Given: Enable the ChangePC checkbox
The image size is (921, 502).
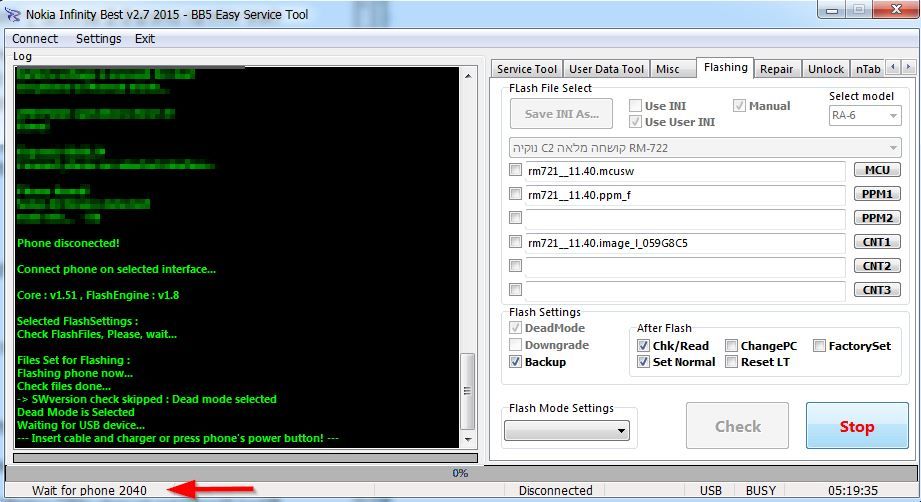Looking at the screenshot, I should tap(731, 345).
